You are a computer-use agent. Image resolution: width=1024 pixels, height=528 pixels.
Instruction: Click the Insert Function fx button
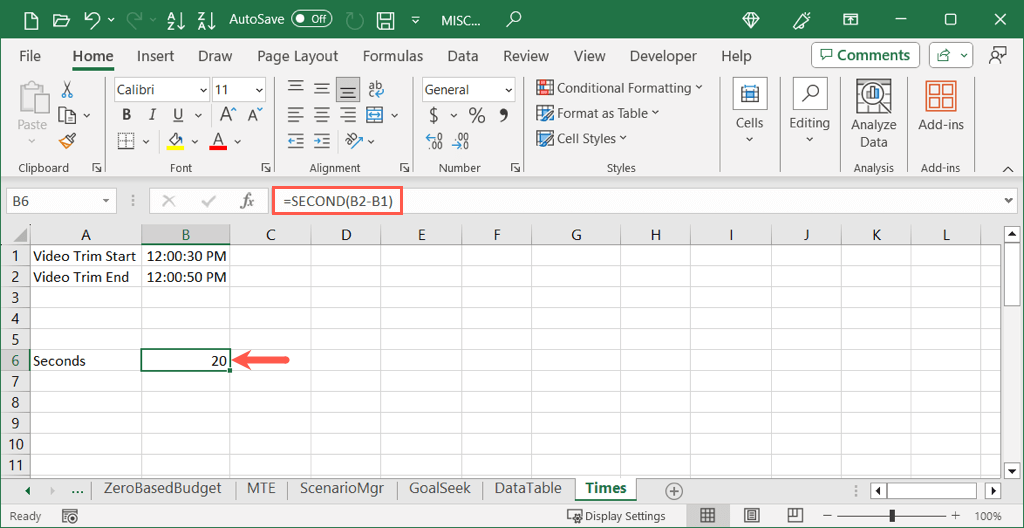pyautogui.click(x=248, y=201)
